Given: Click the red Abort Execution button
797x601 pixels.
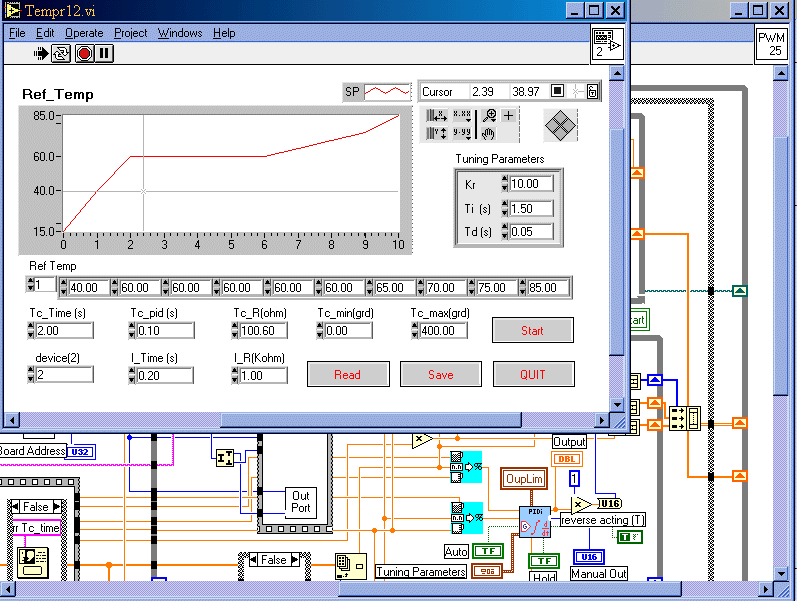Looking at the screenshot, I should coord(84,53).
